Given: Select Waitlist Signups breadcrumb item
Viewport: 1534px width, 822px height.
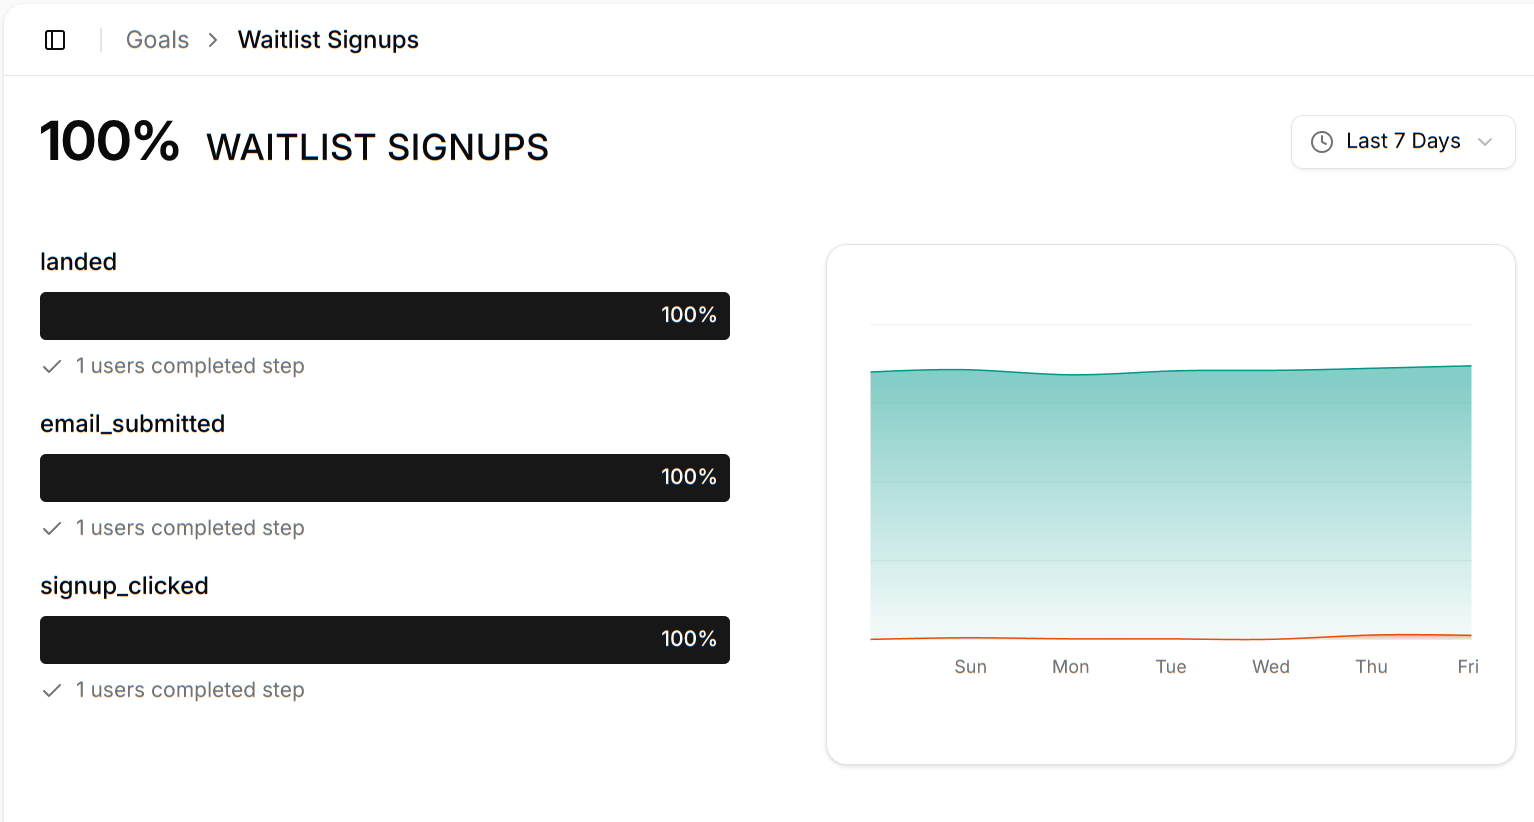Looking at the screenshot, I should click(x=328, y=40).
